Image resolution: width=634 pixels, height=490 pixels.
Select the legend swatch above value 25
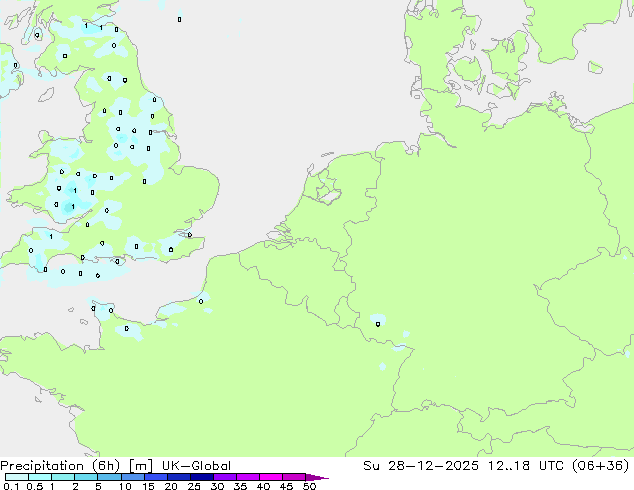[205, 477]
